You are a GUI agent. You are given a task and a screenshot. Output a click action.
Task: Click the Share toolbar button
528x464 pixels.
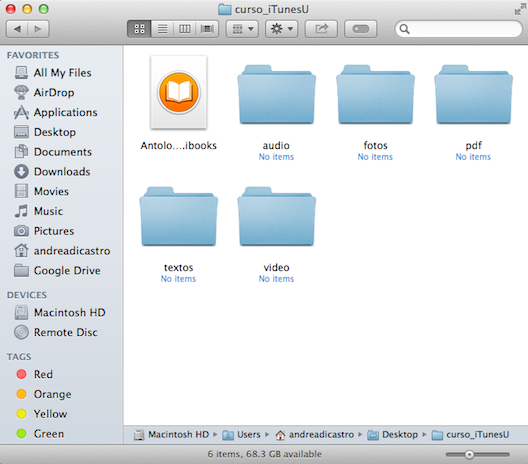321,29
